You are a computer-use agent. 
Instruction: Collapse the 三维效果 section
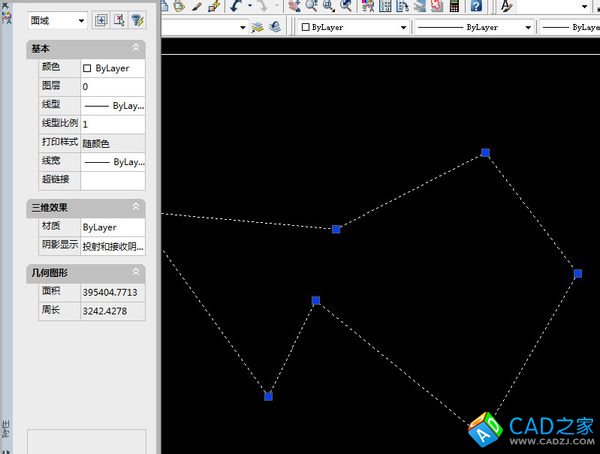point(136,207)
